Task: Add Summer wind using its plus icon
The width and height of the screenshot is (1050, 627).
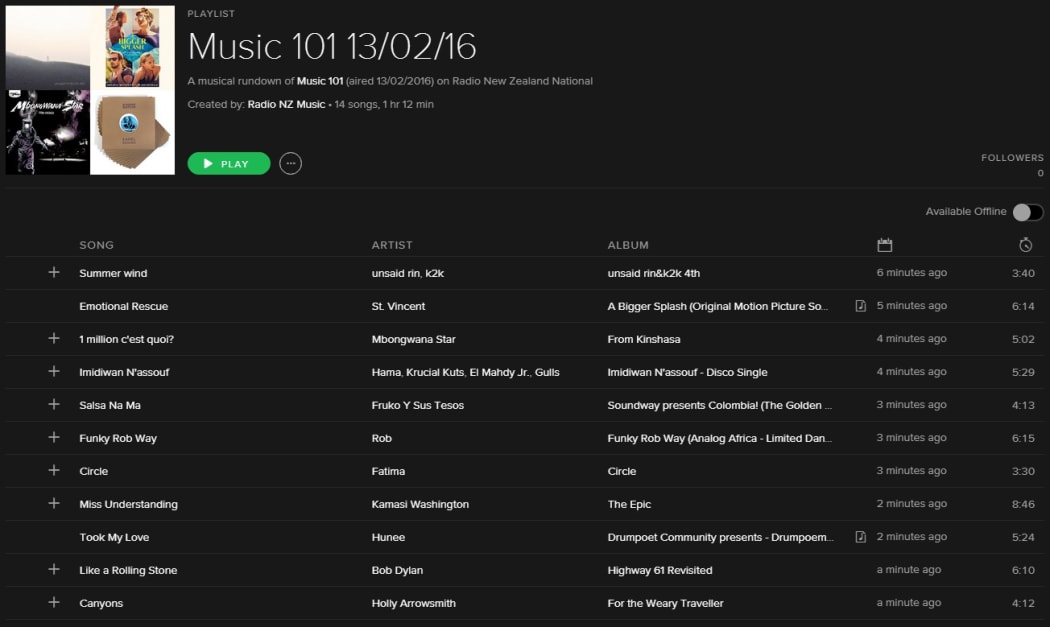Action: 54,273
